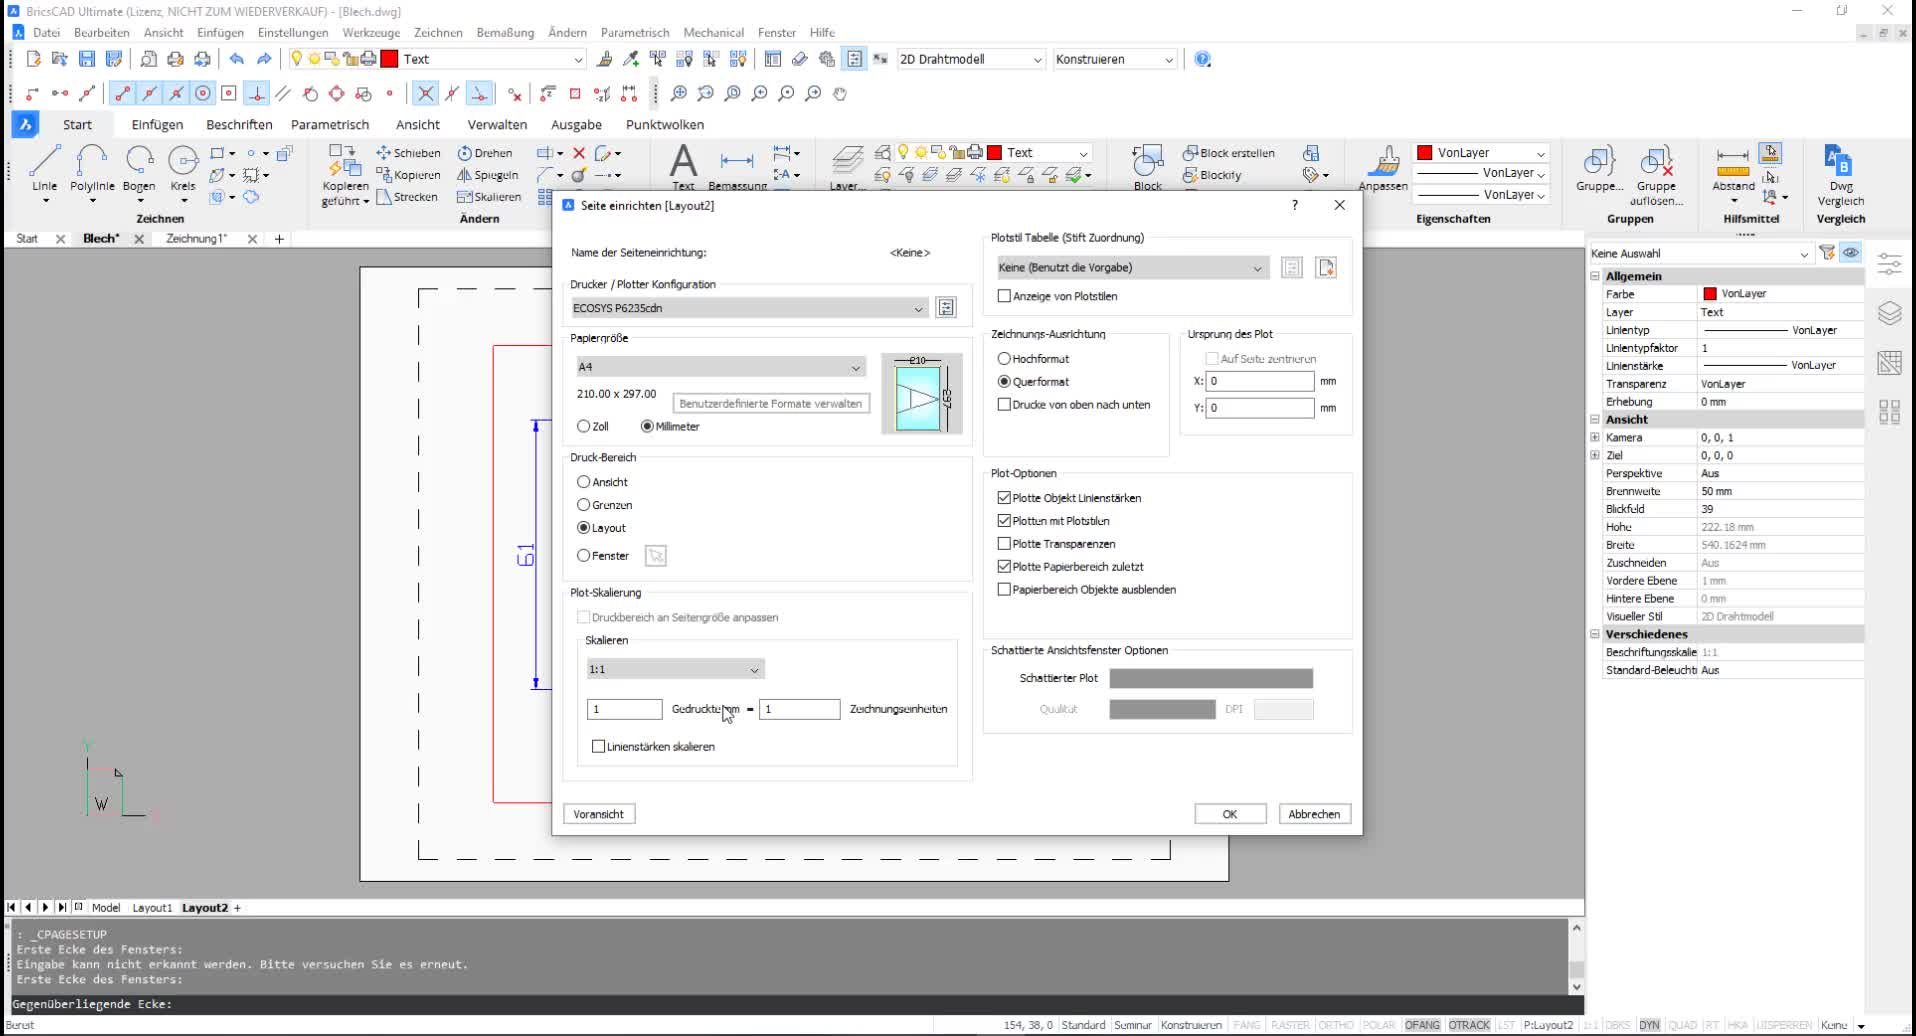Open the ECOSYS P6235cdn printer dropdown
Image resolution: width=1916 pixels, height=1036 pixels.
coord(749,308)
